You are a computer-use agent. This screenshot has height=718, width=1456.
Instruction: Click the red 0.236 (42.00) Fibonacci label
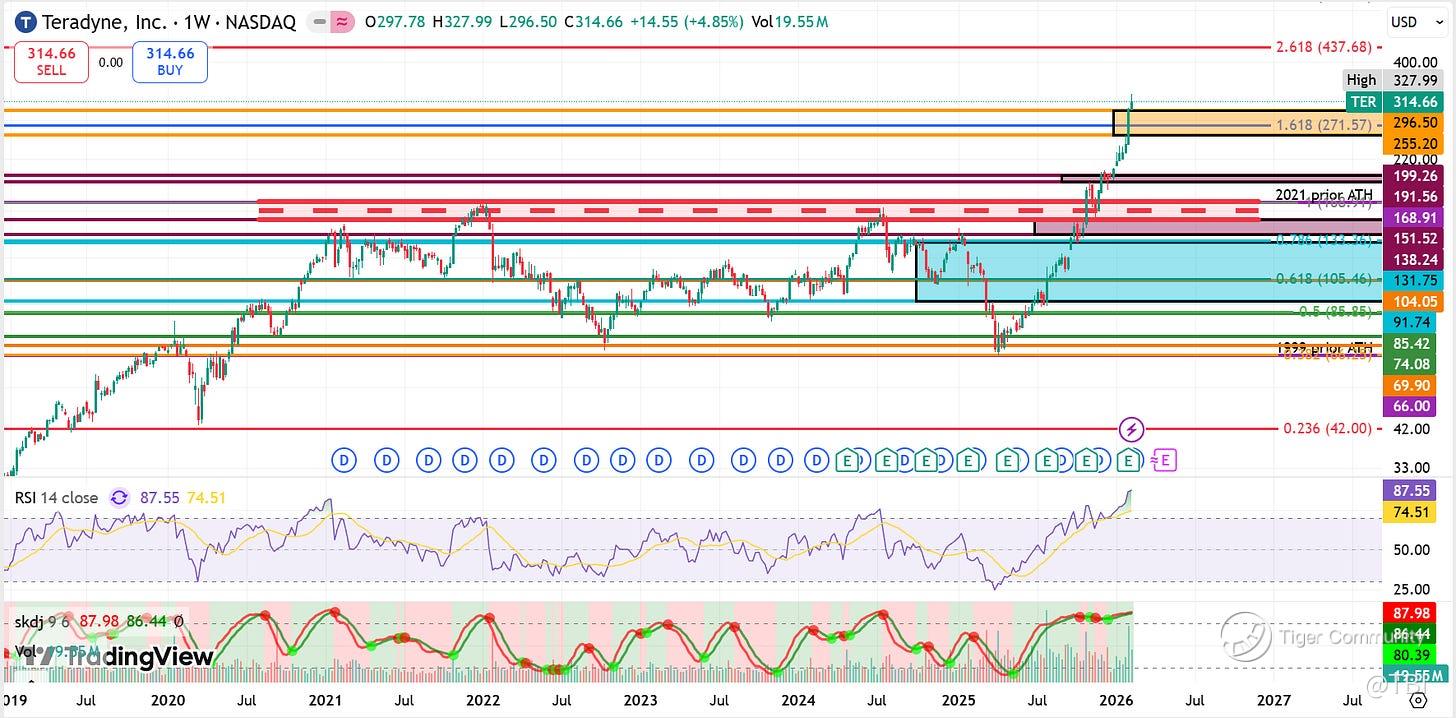1327,428
